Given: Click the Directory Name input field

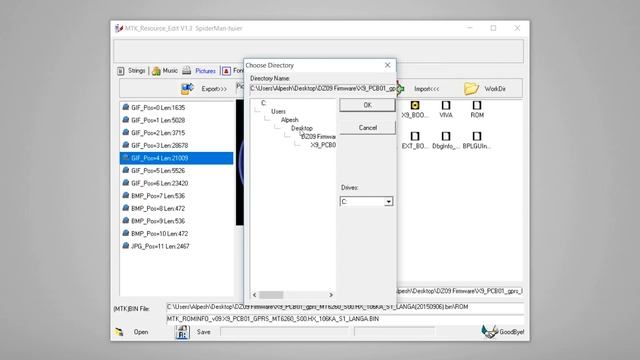Looking at the screenshot, I should 323,89.
